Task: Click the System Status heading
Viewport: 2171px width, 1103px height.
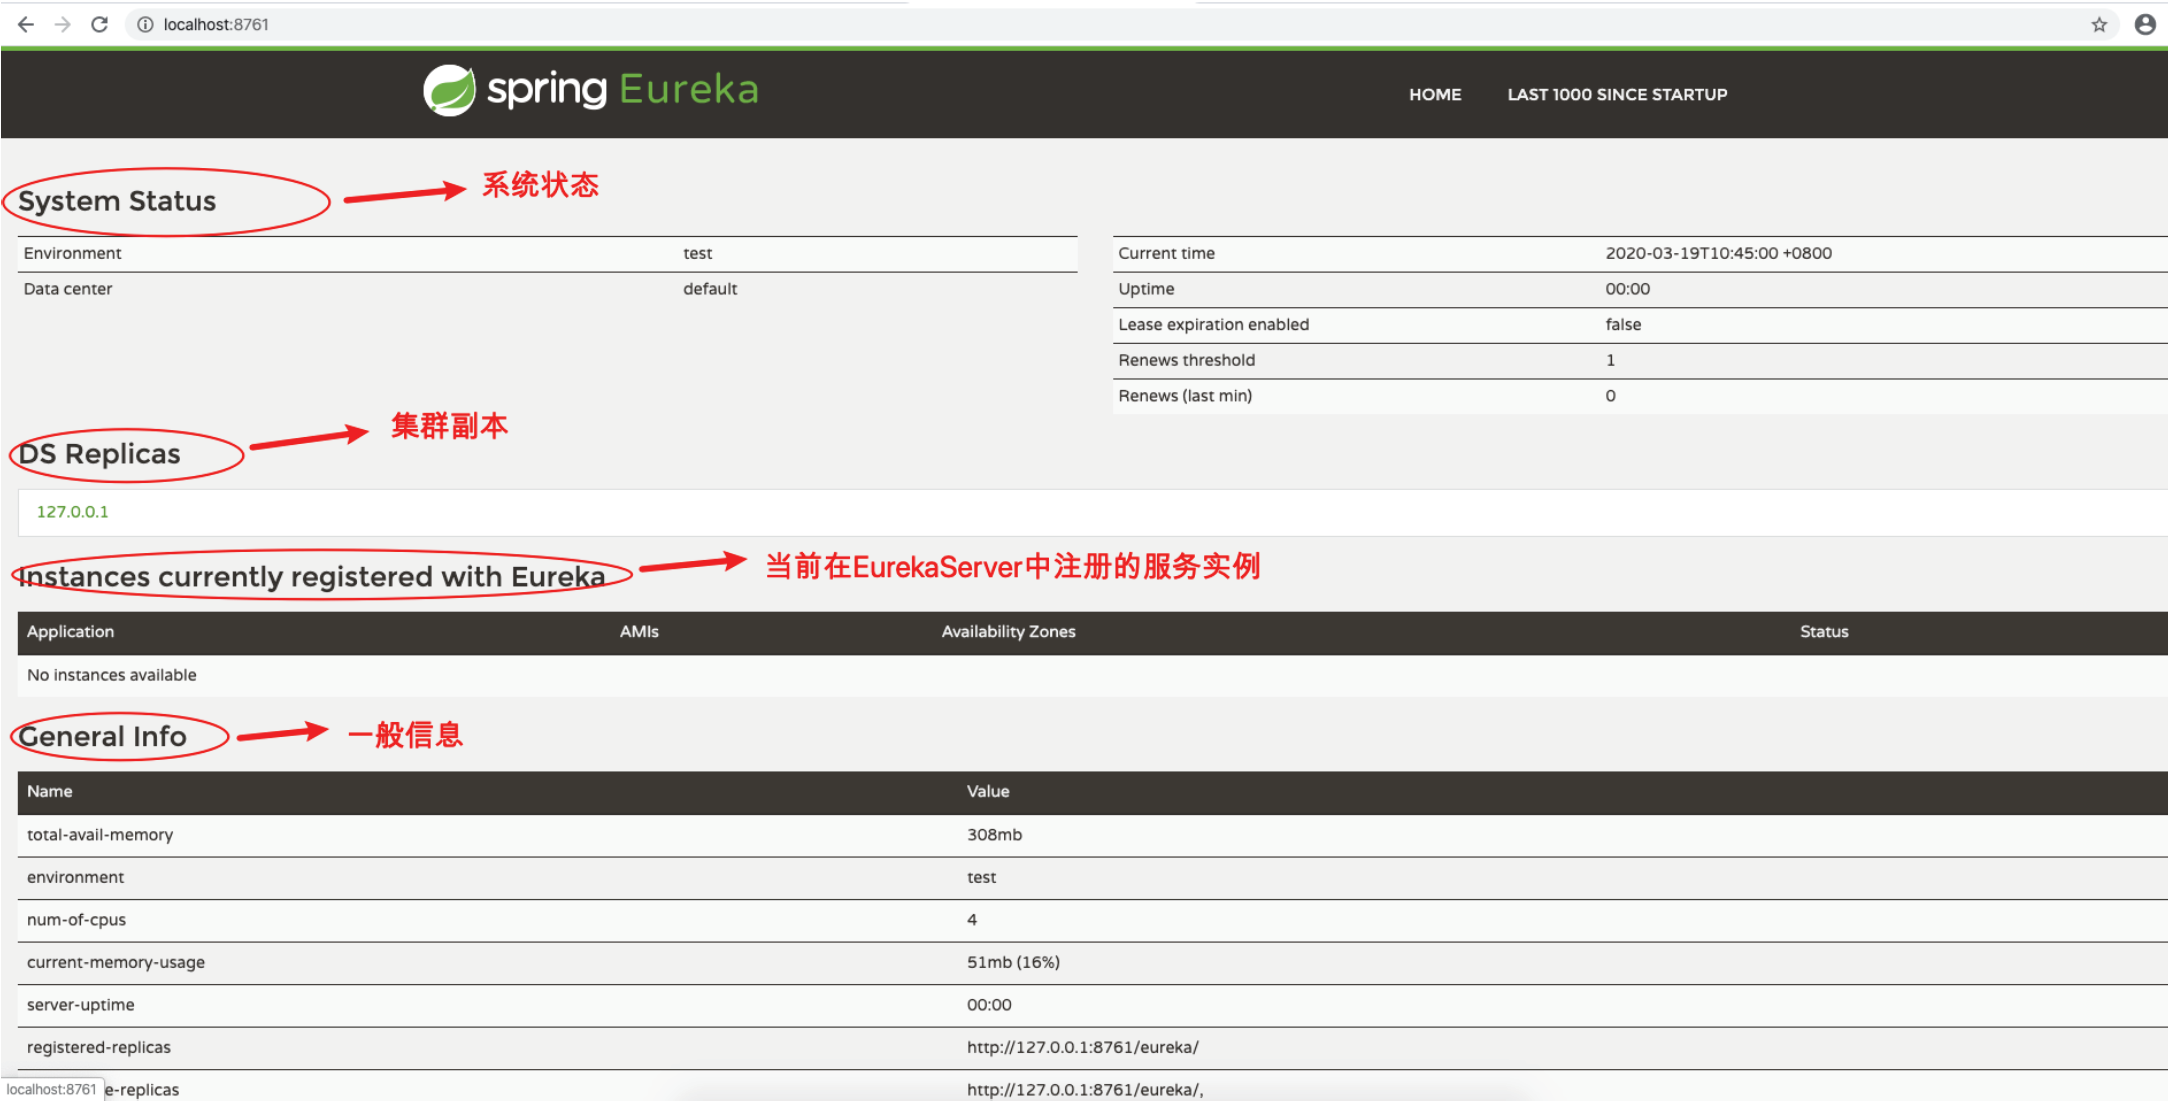Action: pyautogui.click(x=117, y=201)
